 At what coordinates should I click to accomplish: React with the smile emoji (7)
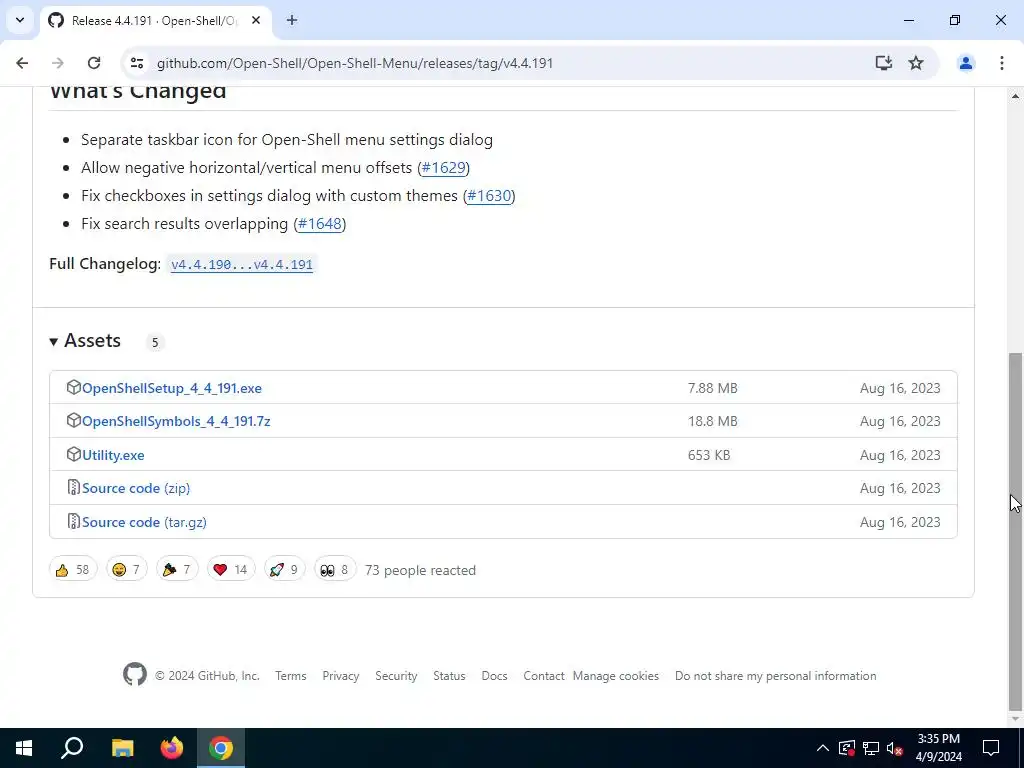click(x=127, y=570)
